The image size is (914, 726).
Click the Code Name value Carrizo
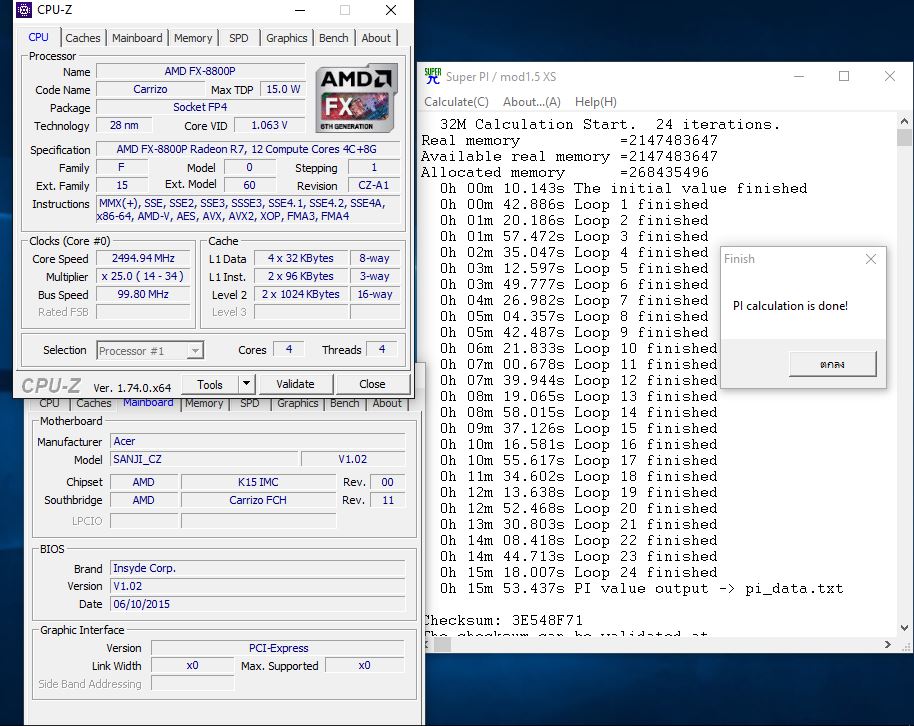[150, 89]
